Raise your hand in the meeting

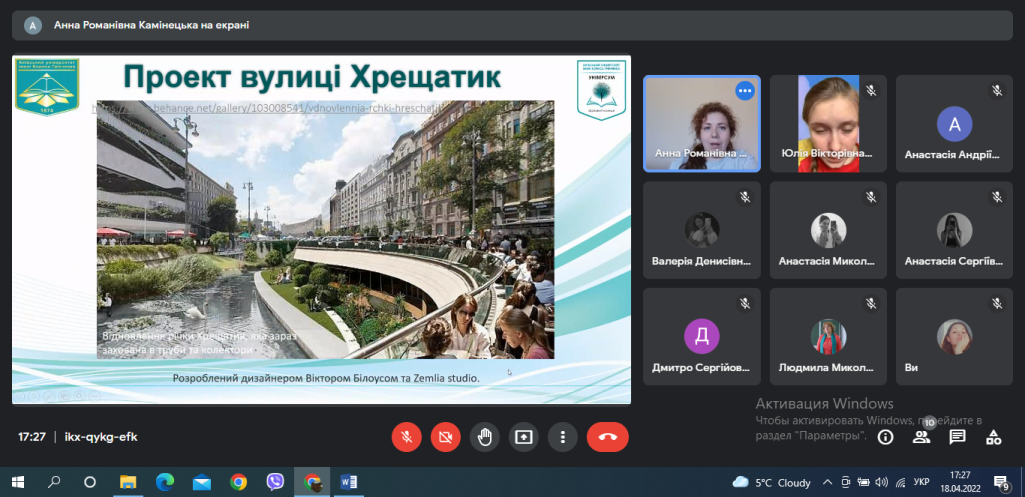tap(485, 437)
